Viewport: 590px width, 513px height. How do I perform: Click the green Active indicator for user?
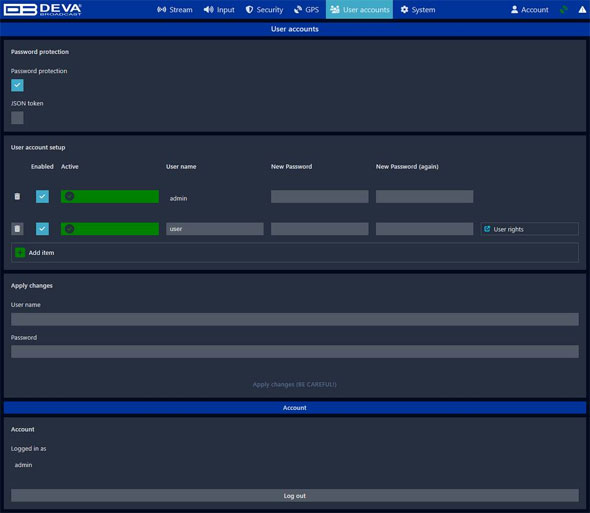[x=110, y=229]
